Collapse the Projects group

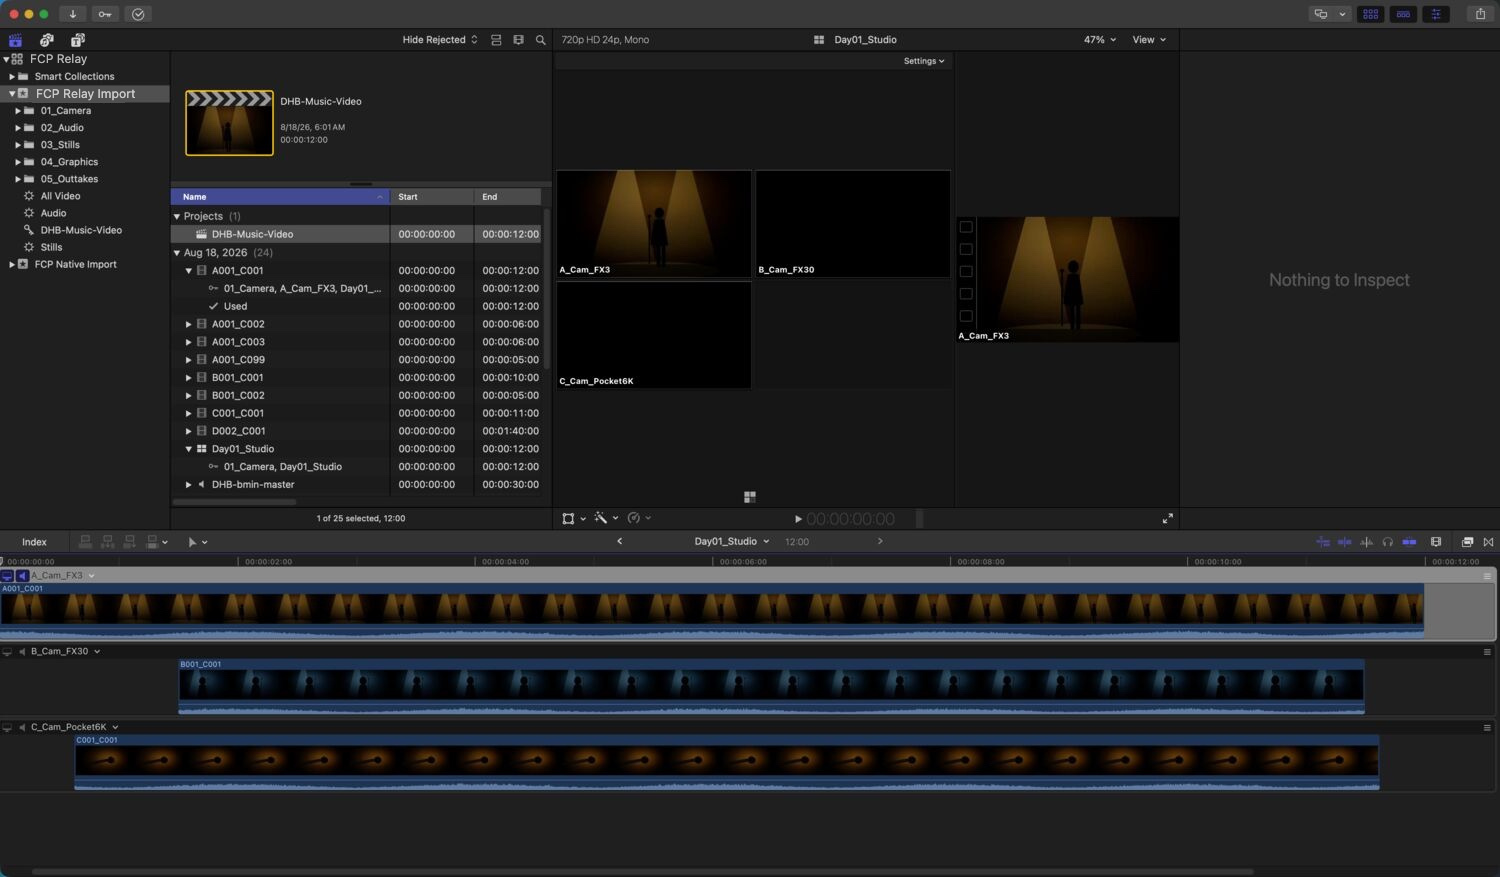pos(177,216)
